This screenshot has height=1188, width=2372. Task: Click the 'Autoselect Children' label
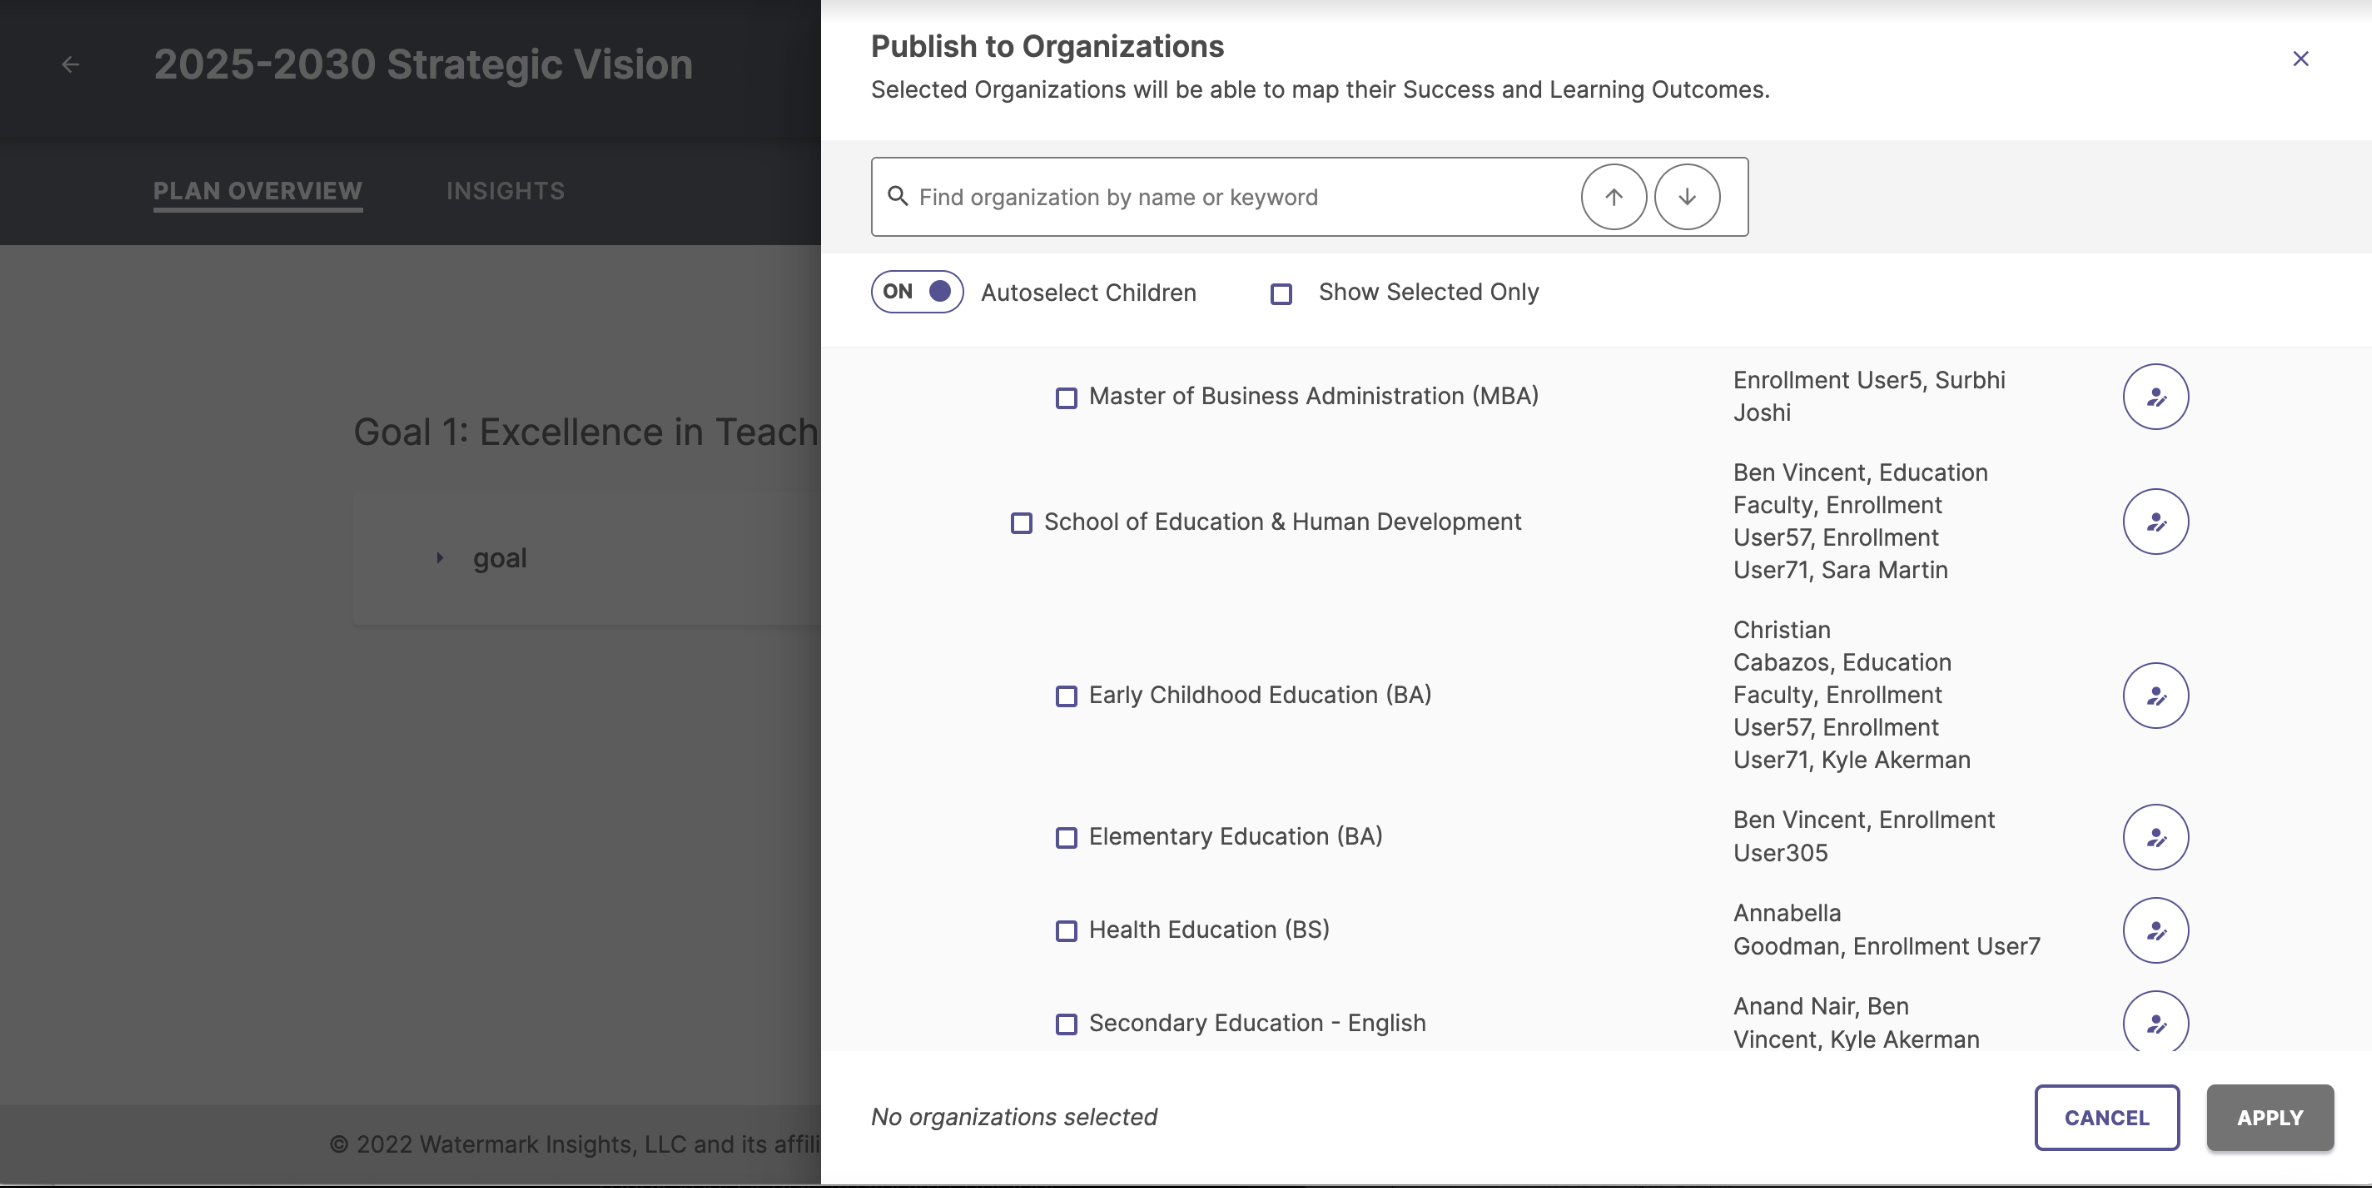coord(1088,293)
